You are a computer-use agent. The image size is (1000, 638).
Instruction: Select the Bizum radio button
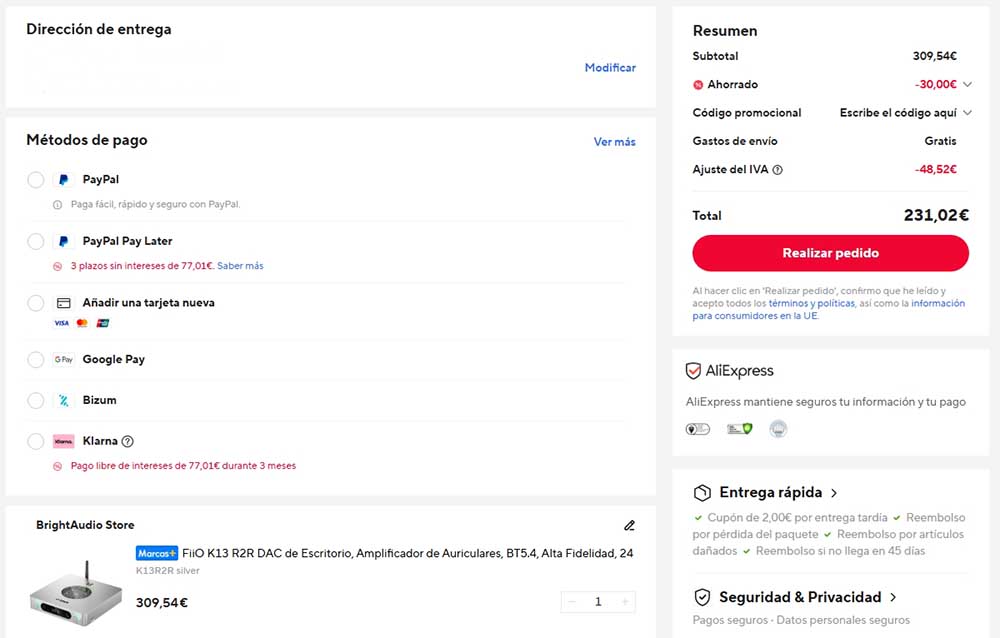pos(36,401)
